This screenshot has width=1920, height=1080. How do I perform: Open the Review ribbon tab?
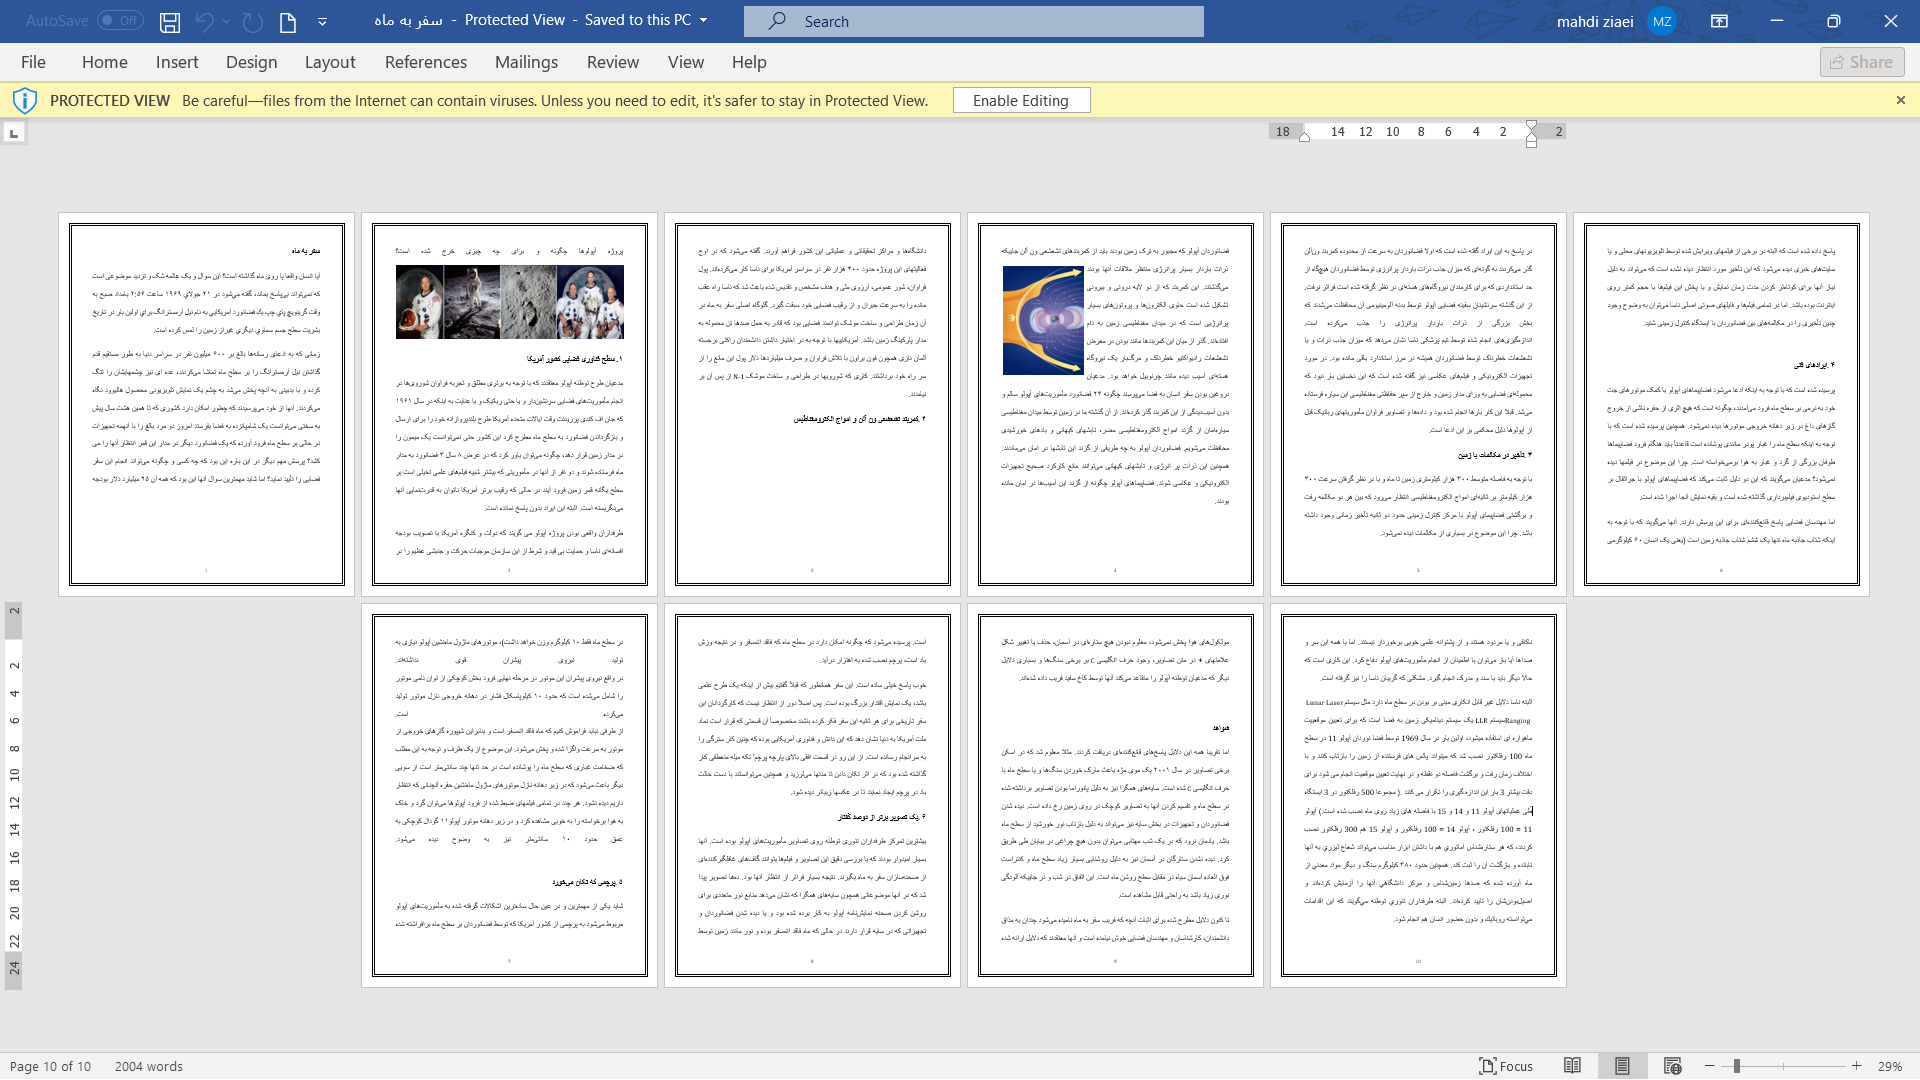[613, 62]
